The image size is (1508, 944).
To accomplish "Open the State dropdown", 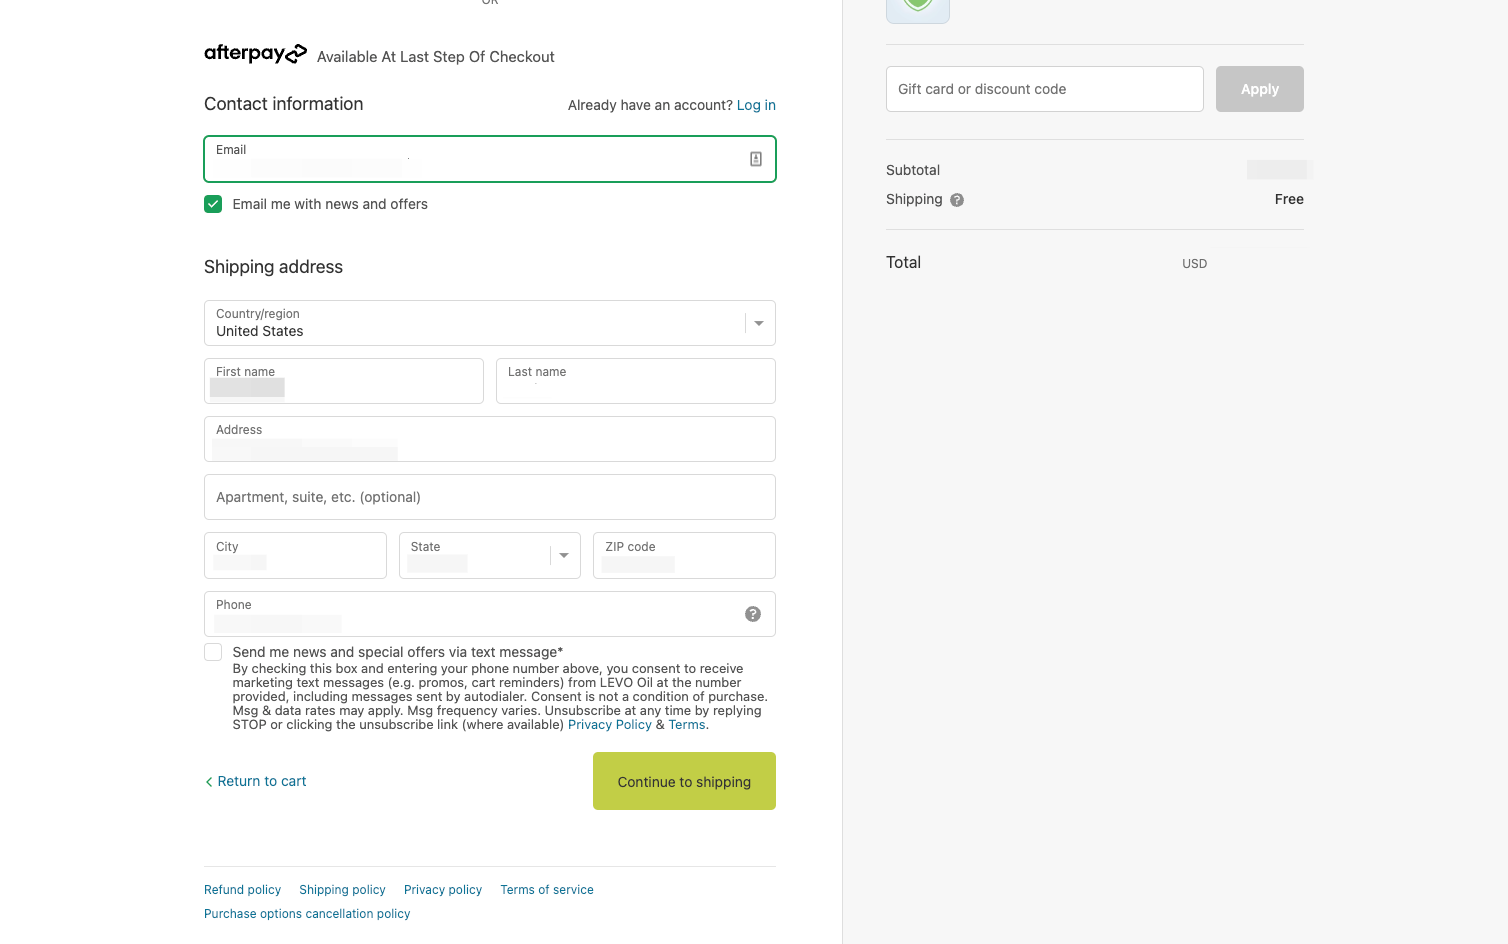I will click(x=490, y=555).
